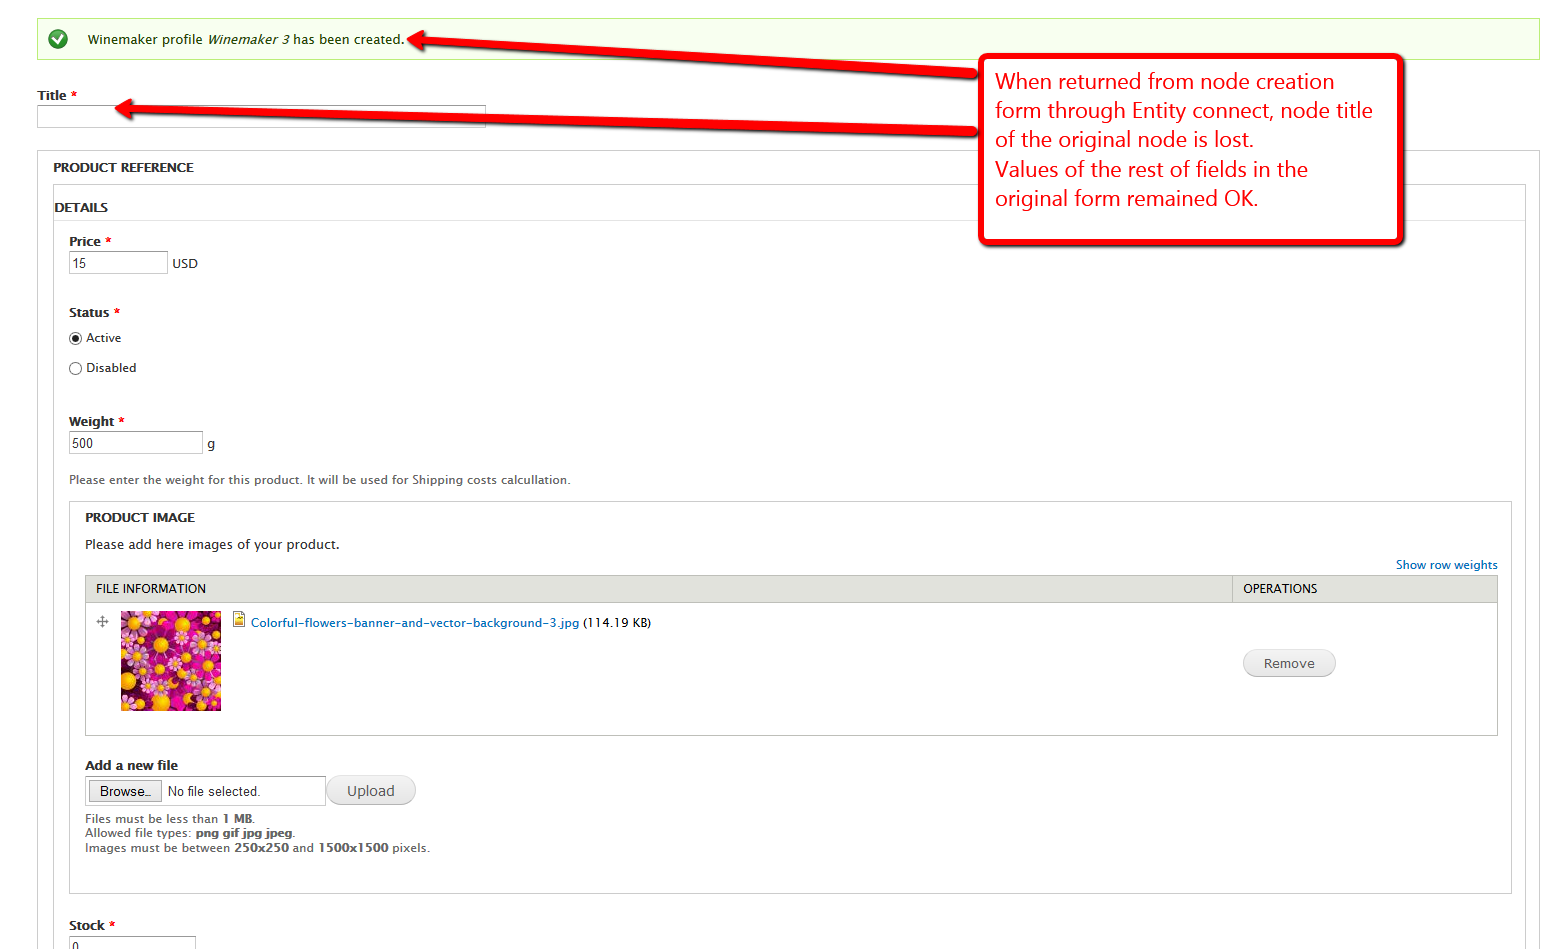Click the file type icon beside the jpg filename
Image resolution: width=1554 pixels, height=949 pixels.
[239, 620]
